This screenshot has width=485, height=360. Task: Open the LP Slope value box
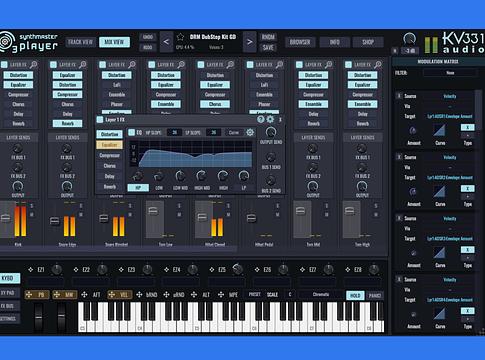[213, 132]
